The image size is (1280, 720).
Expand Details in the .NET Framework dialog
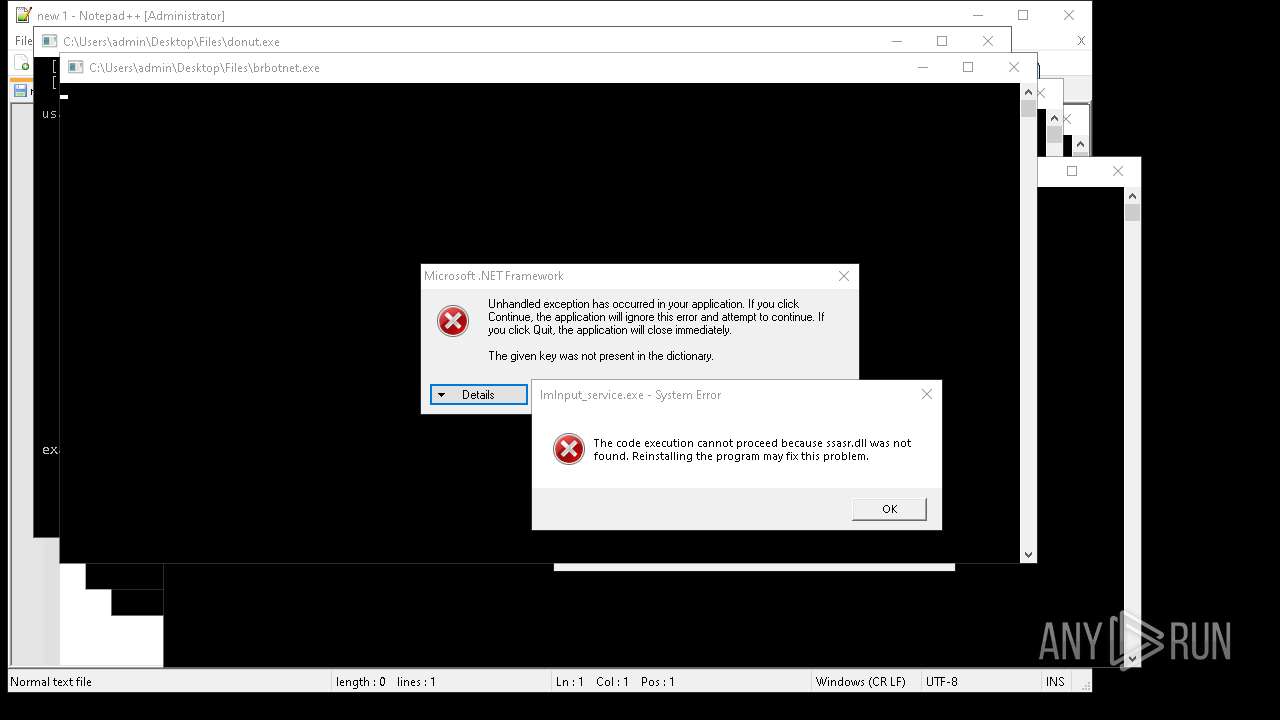[x=478, y=395]
